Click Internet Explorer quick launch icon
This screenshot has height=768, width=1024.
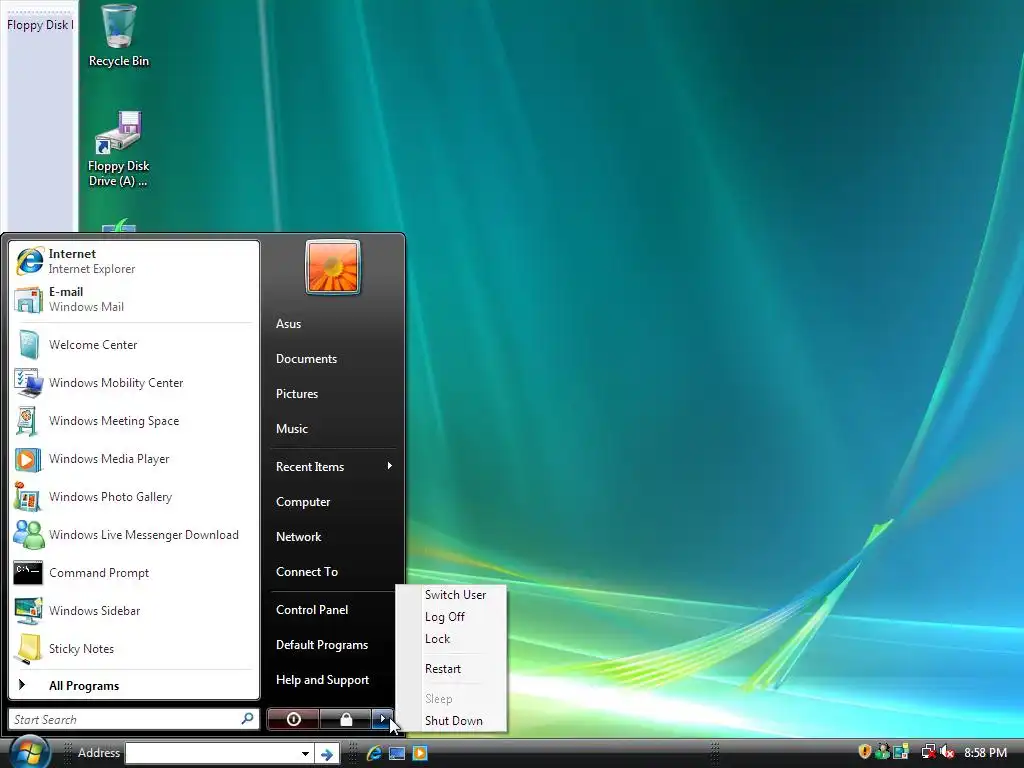click(374, 753)
